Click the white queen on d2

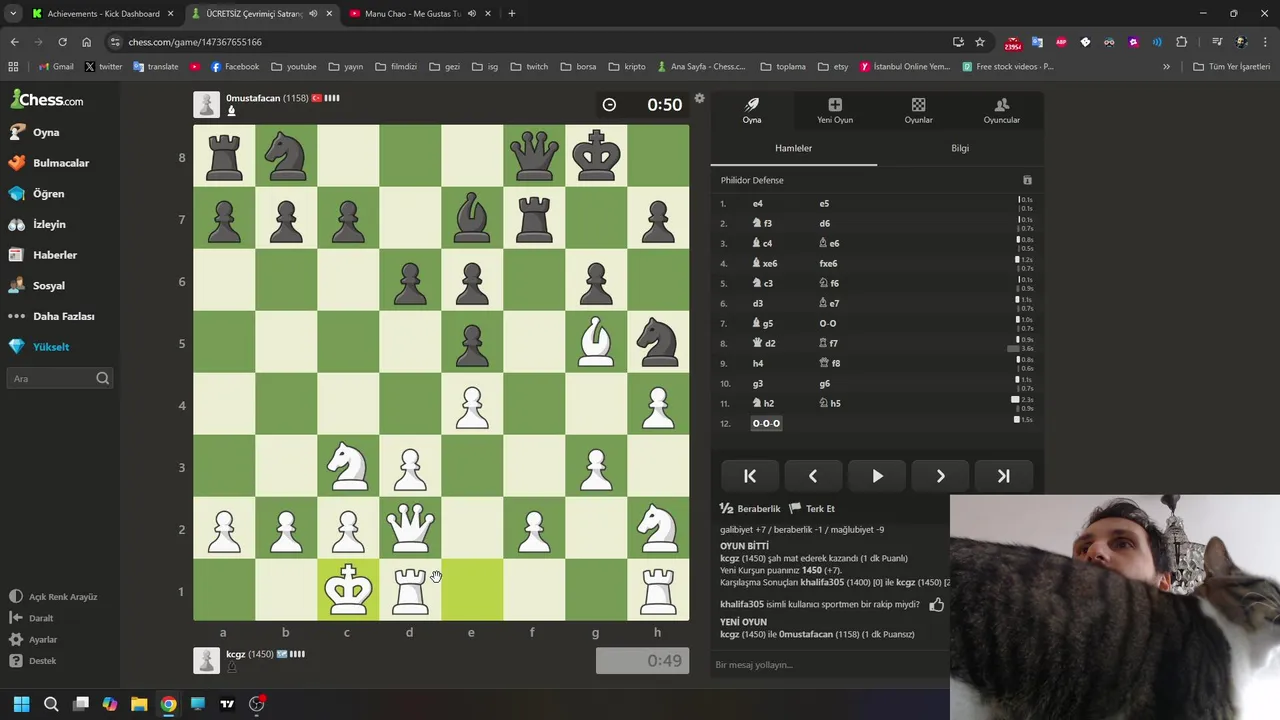coord(410,529)
